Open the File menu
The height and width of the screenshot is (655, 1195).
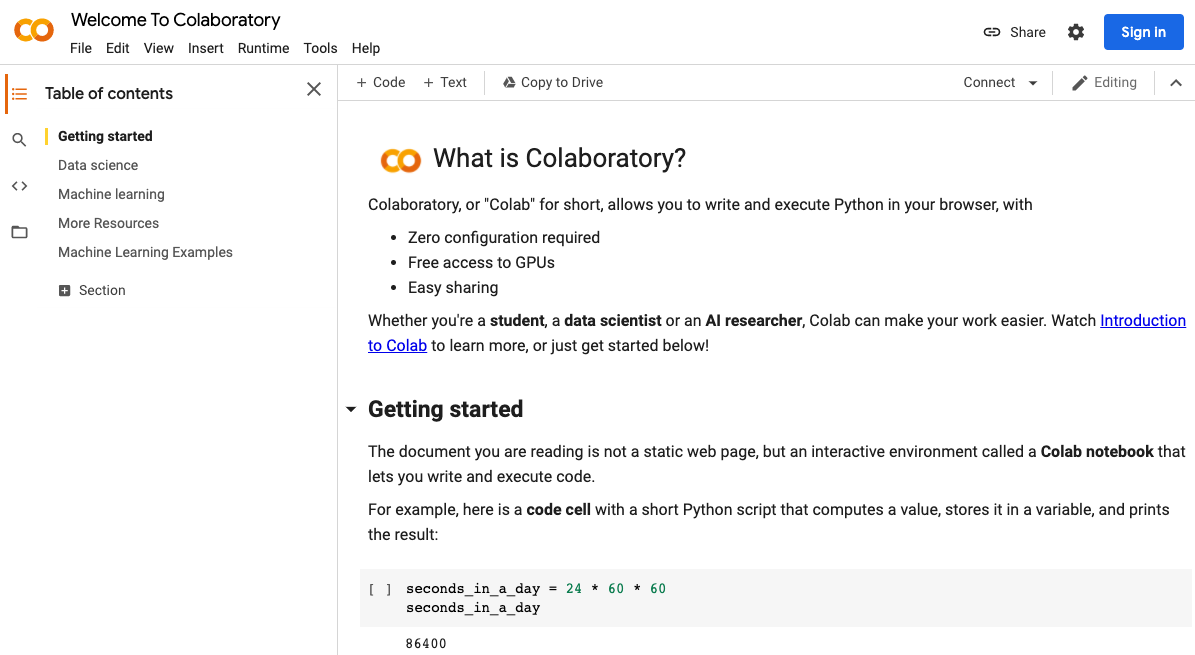click(x=81, y=48)
